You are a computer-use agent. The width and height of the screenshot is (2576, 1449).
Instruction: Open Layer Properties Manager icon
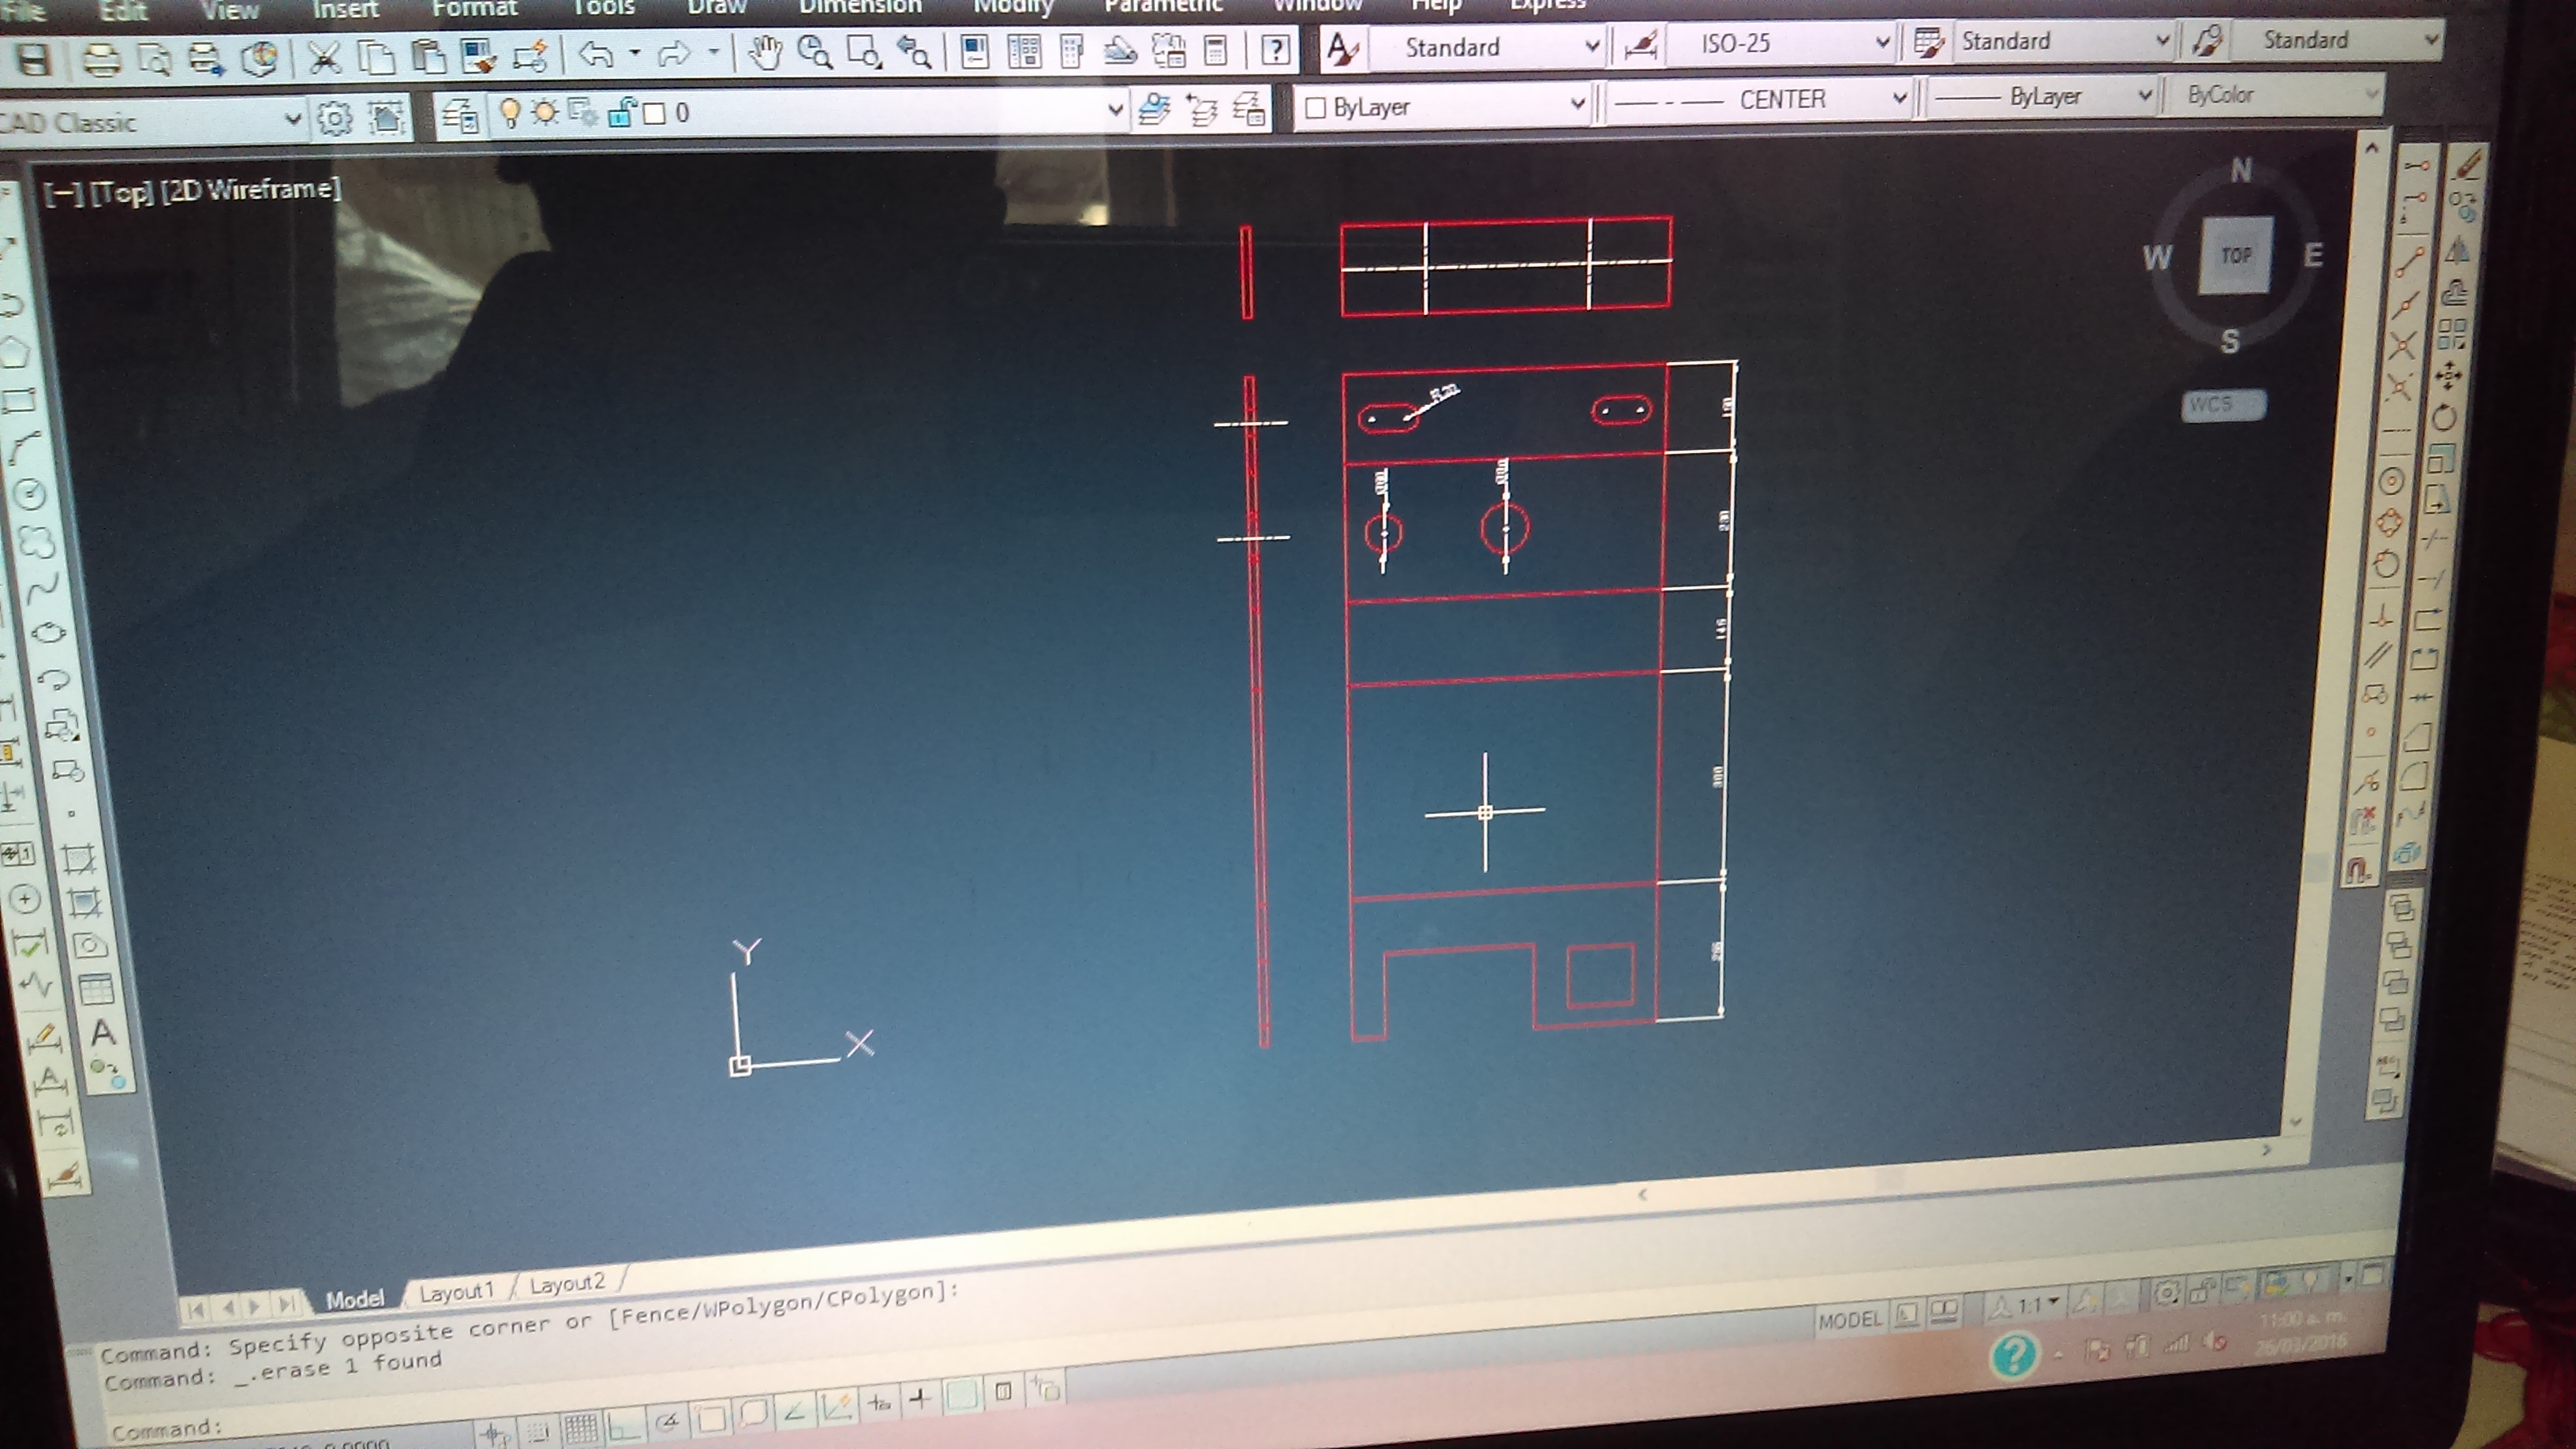click(x=460, y=116)
